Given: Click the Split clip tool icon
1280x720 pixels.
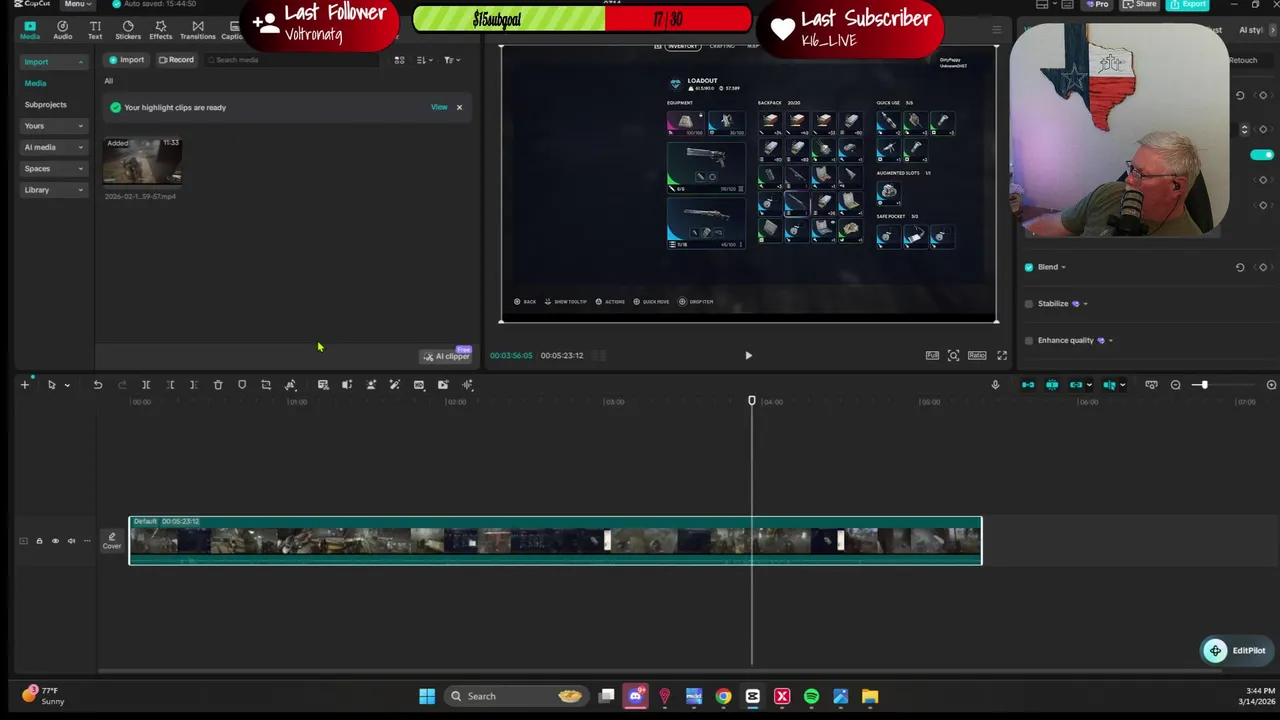Looking at the screenshot, I should coord(146,385).
